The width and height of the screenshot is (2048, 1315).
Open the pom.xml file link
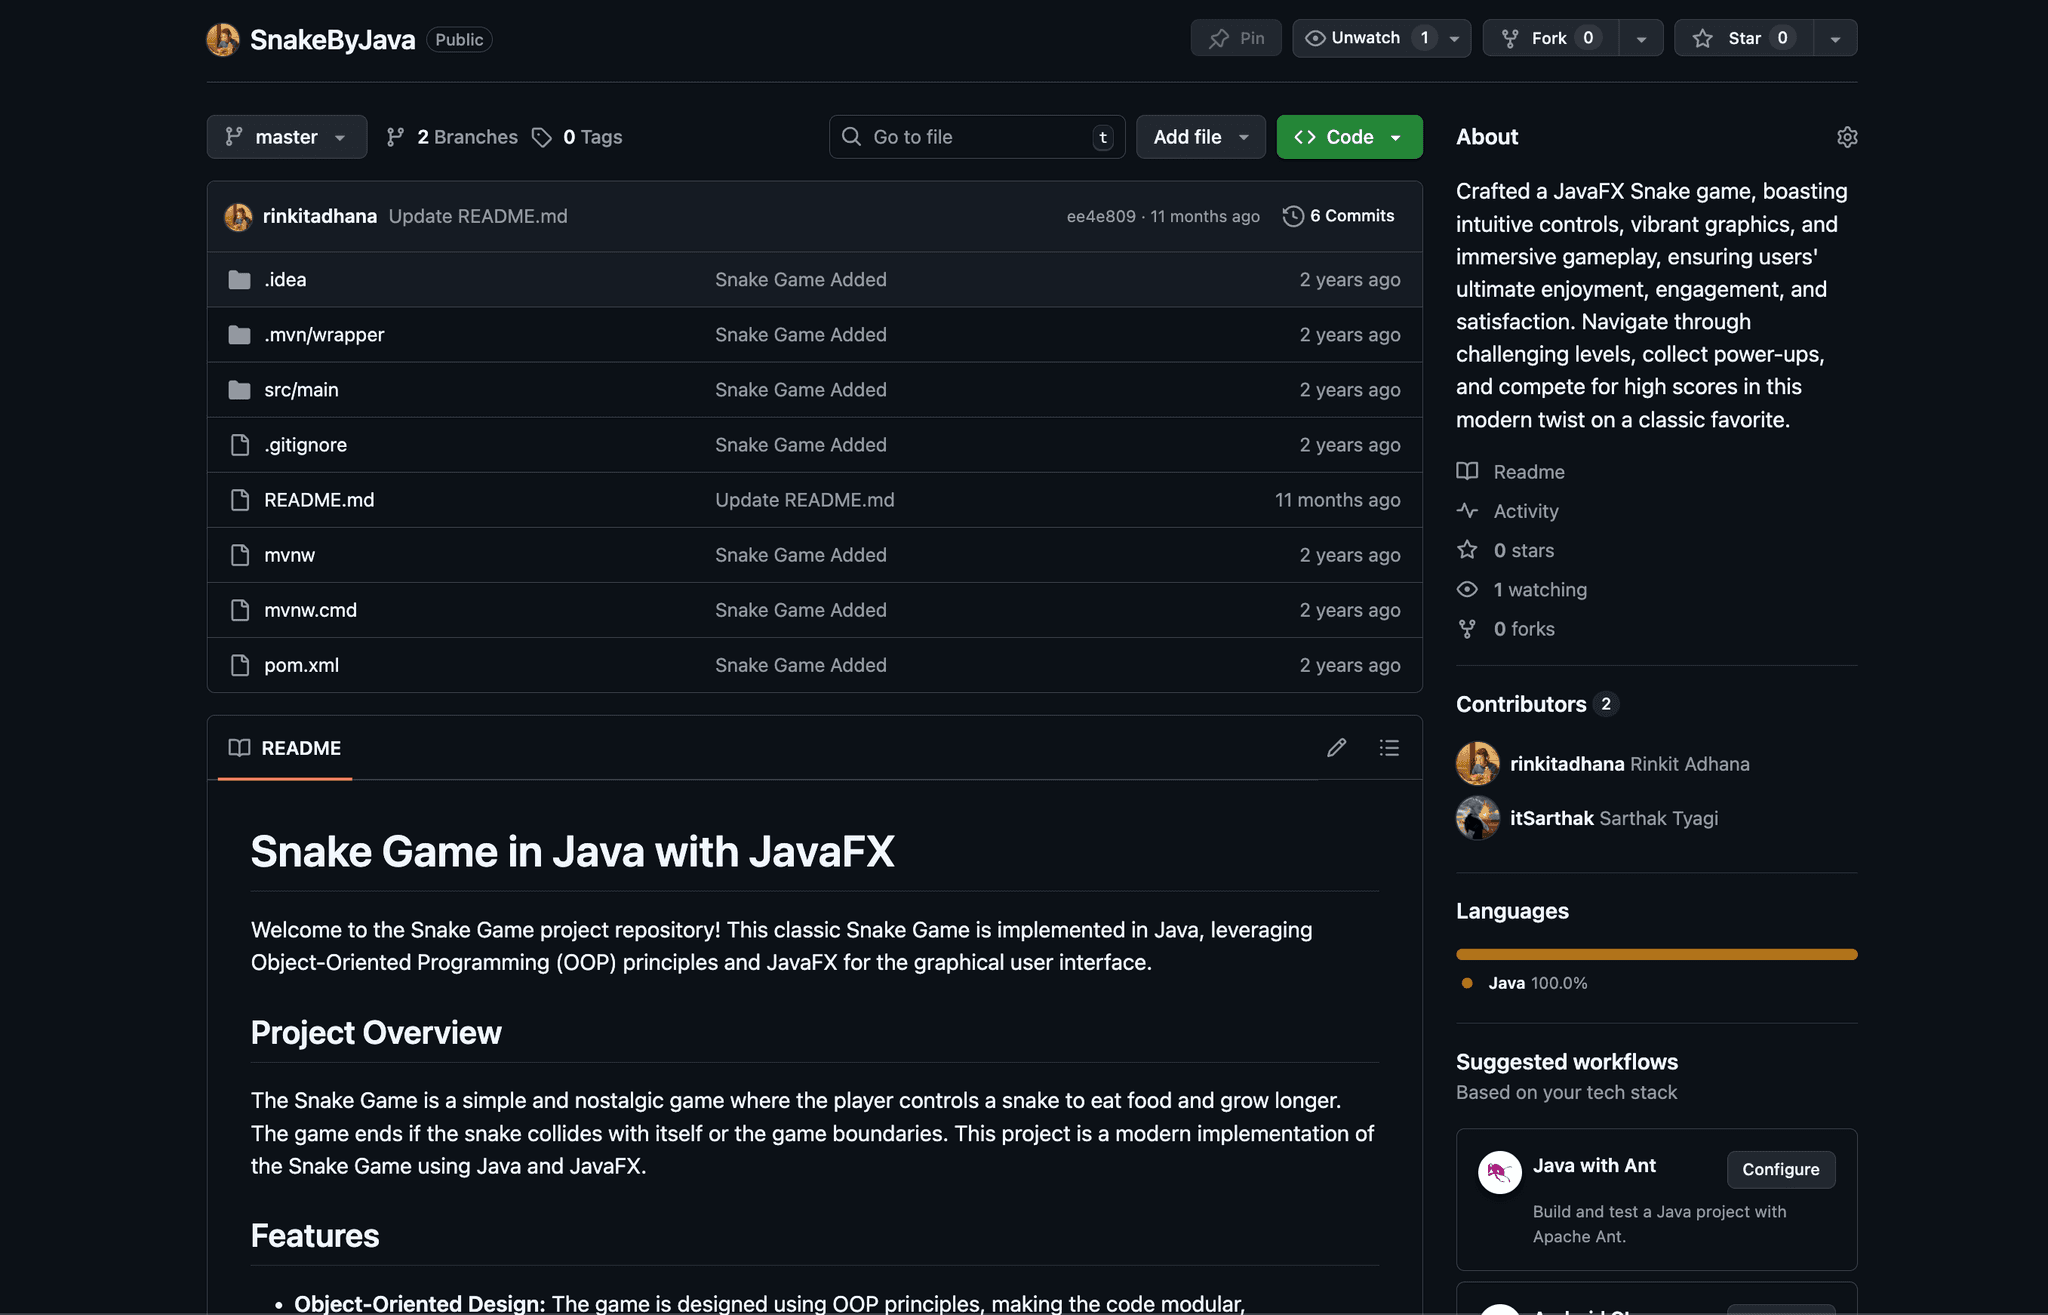pos(301,665)
